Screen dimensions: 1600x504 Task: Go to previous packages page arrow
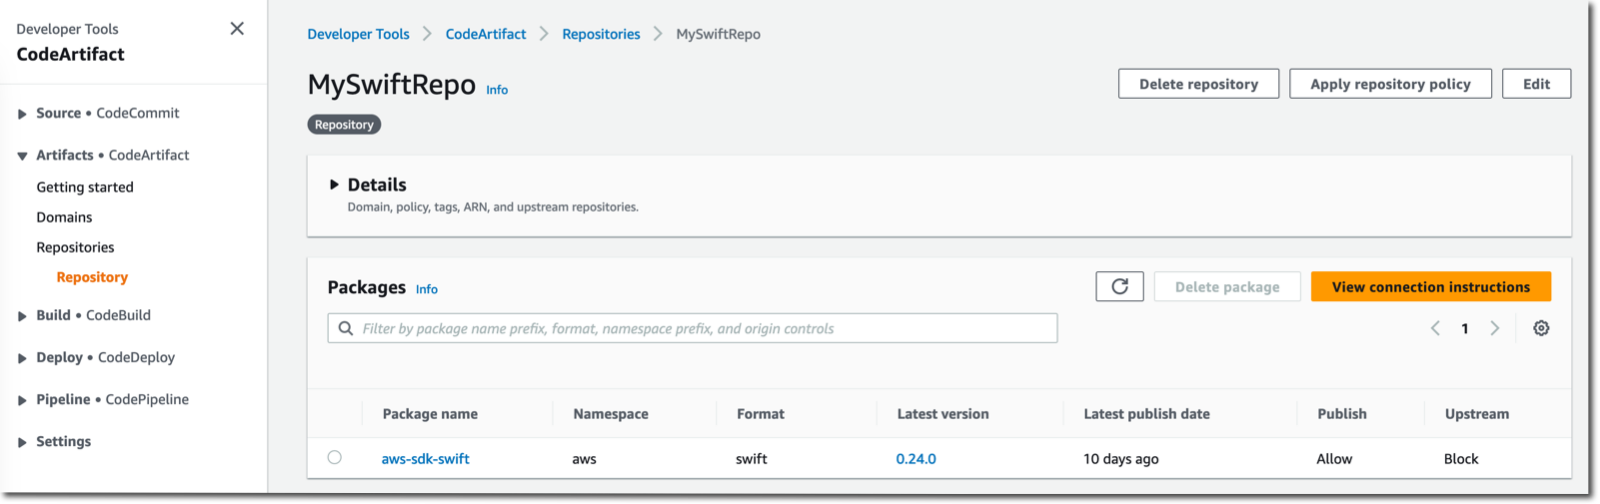click(x=1435, y=328)
